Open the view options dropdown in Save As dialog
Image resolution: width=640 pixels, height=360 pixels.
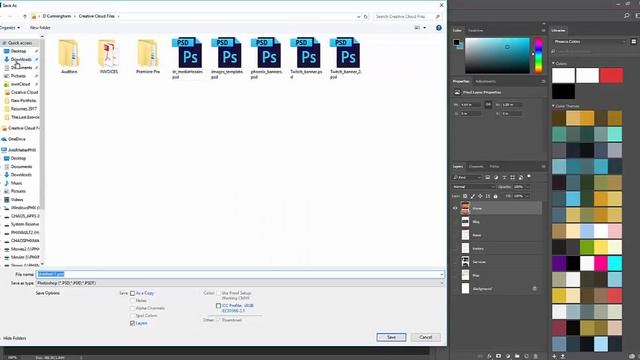pyautogui.click(x=424, y=28)
